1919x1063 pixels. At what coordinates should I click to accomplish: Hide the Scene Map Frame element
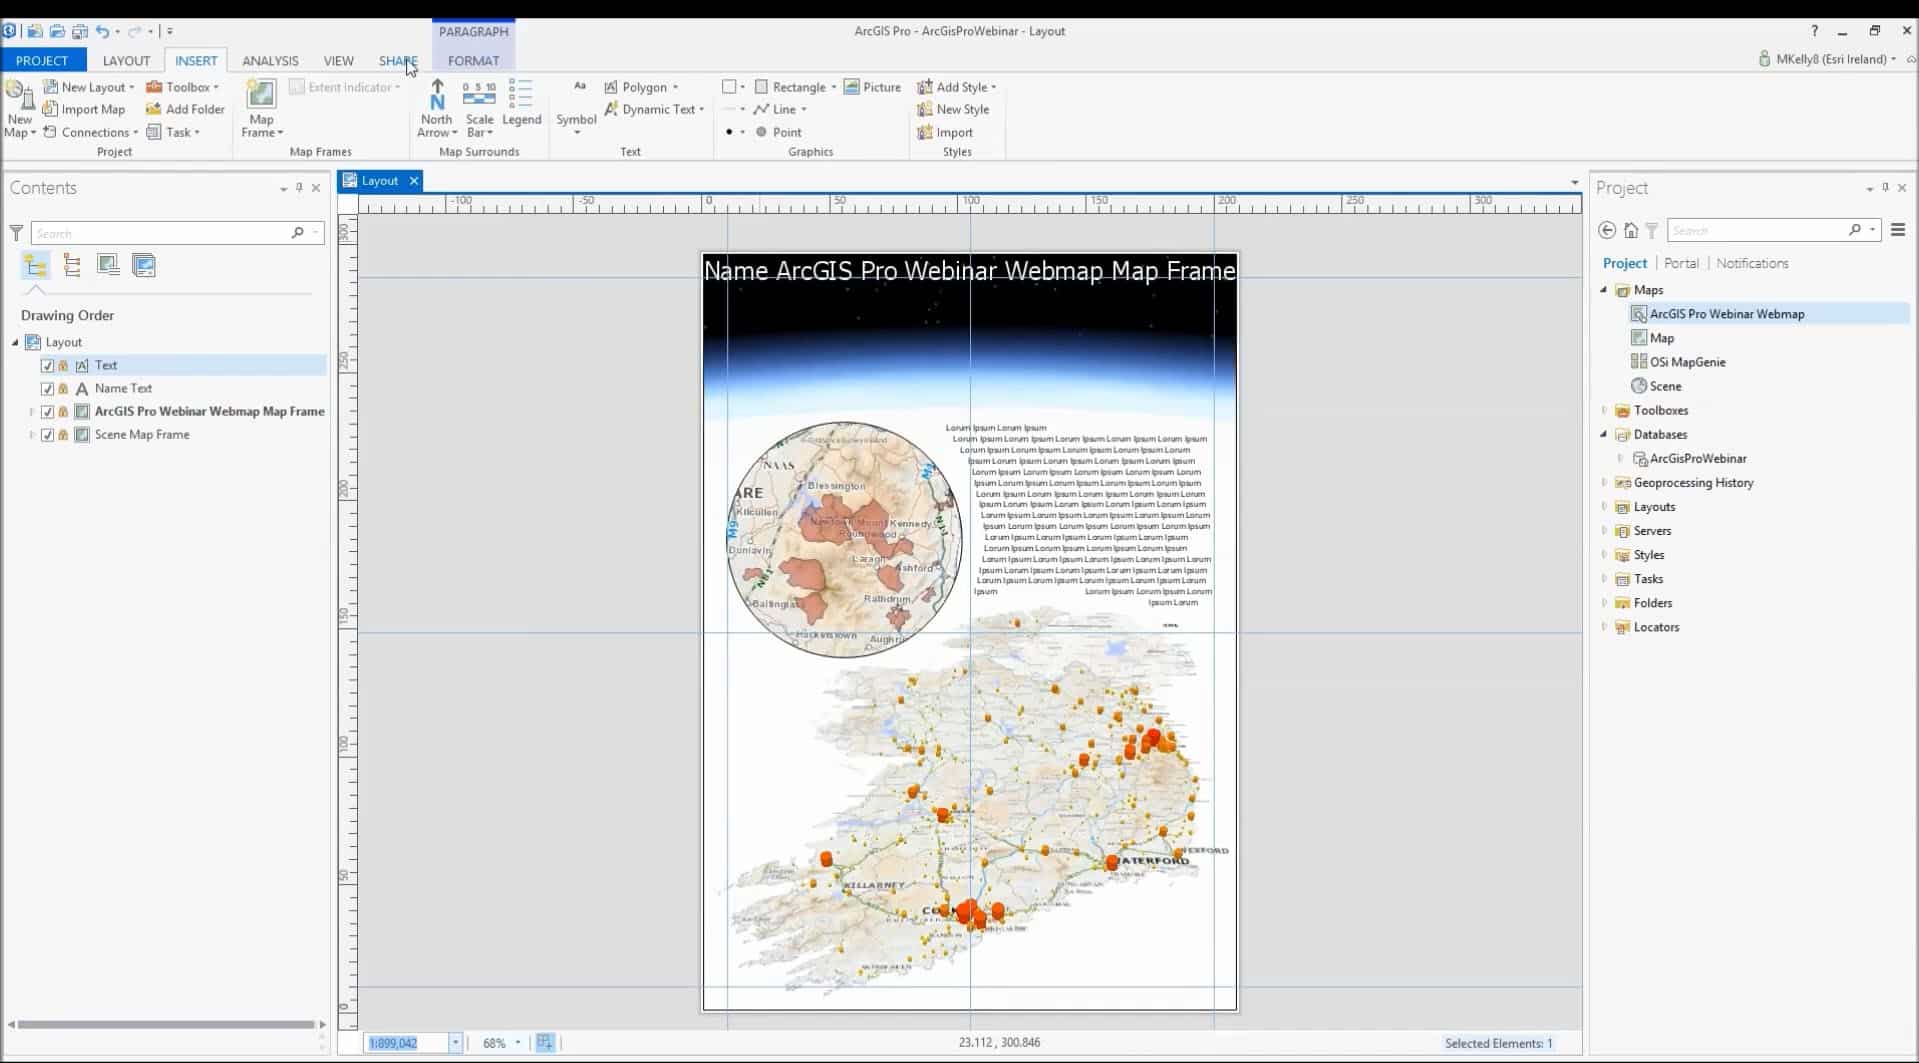point(47,435)
